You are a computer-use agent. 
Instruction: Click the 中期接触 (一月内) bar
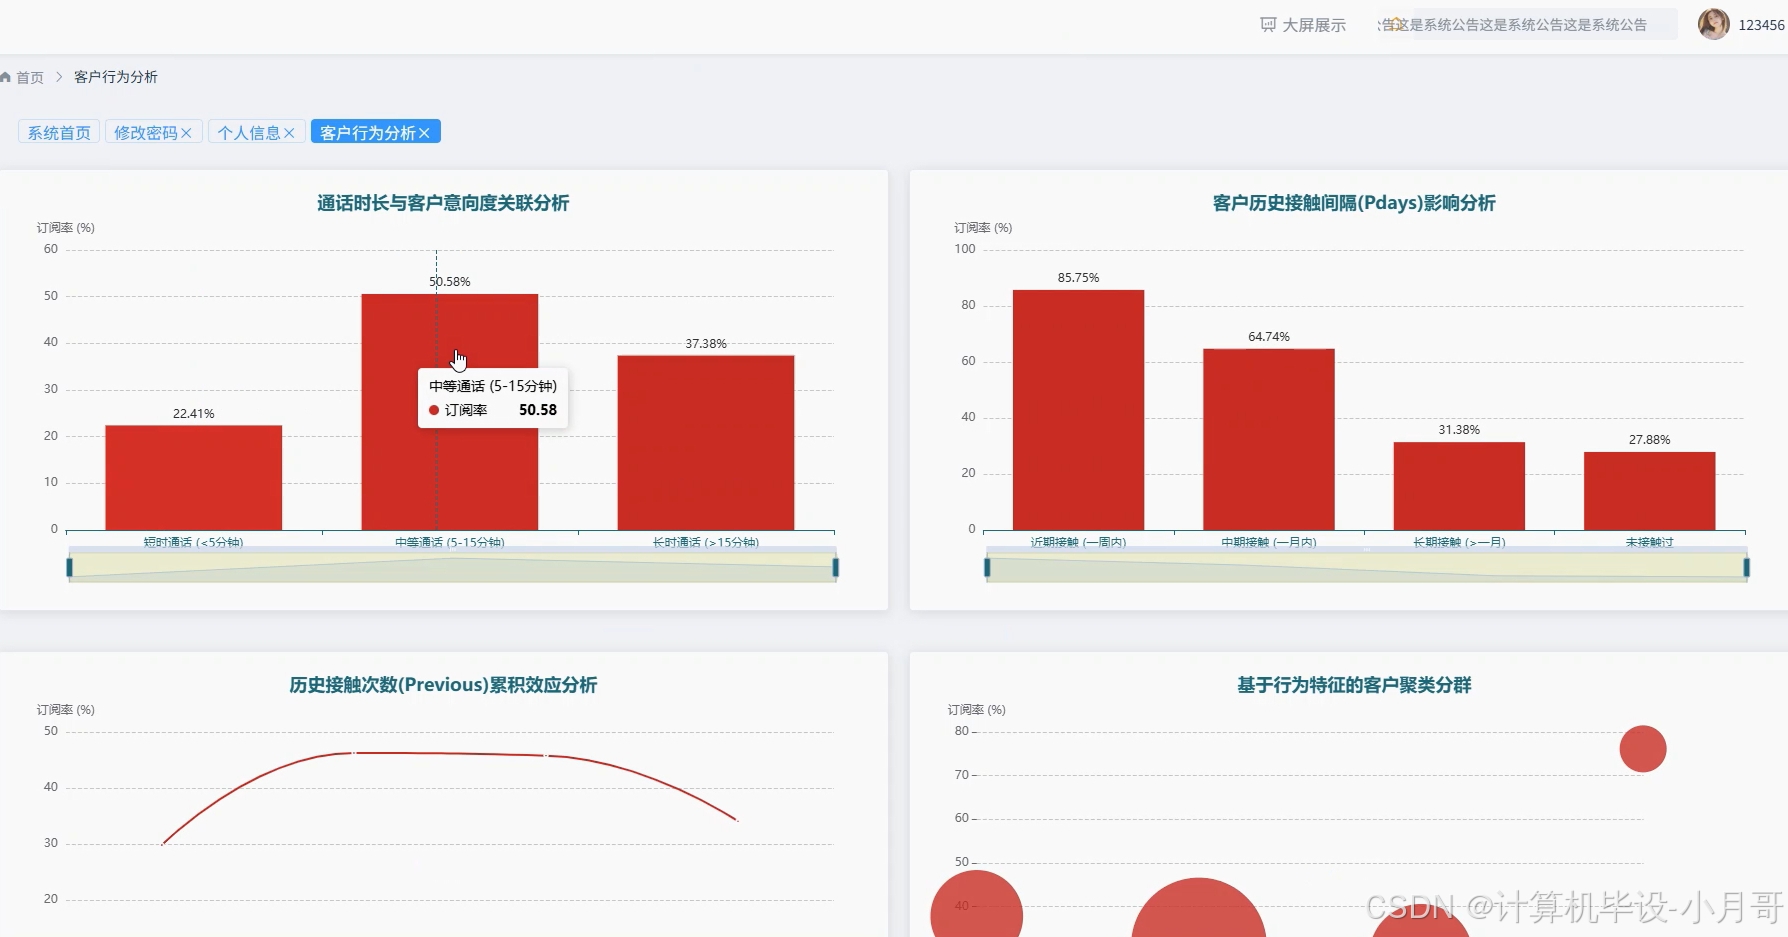[x=1269, y=440]
